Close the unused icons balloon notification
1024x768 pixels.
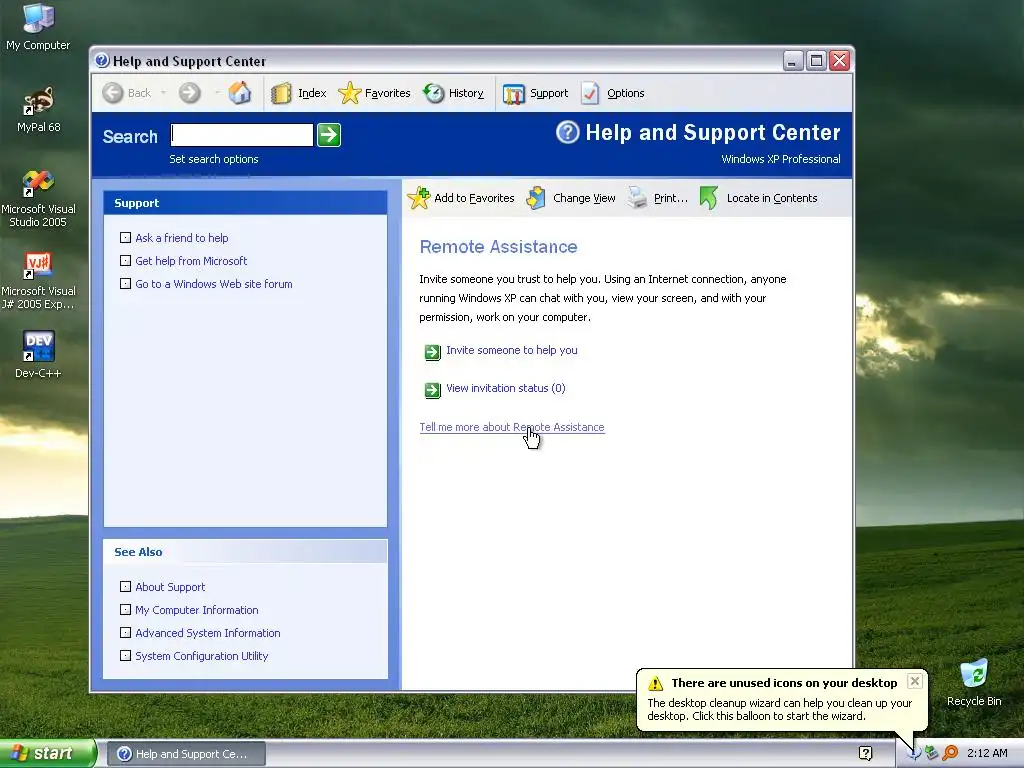tap(914, 681)
